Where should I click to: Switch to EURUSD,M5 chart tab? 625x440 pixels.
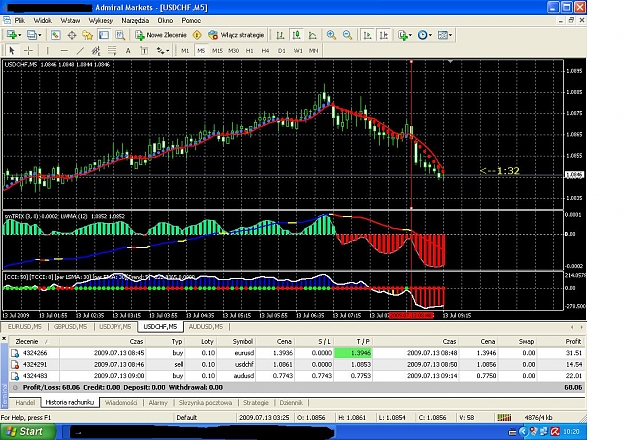25,327
